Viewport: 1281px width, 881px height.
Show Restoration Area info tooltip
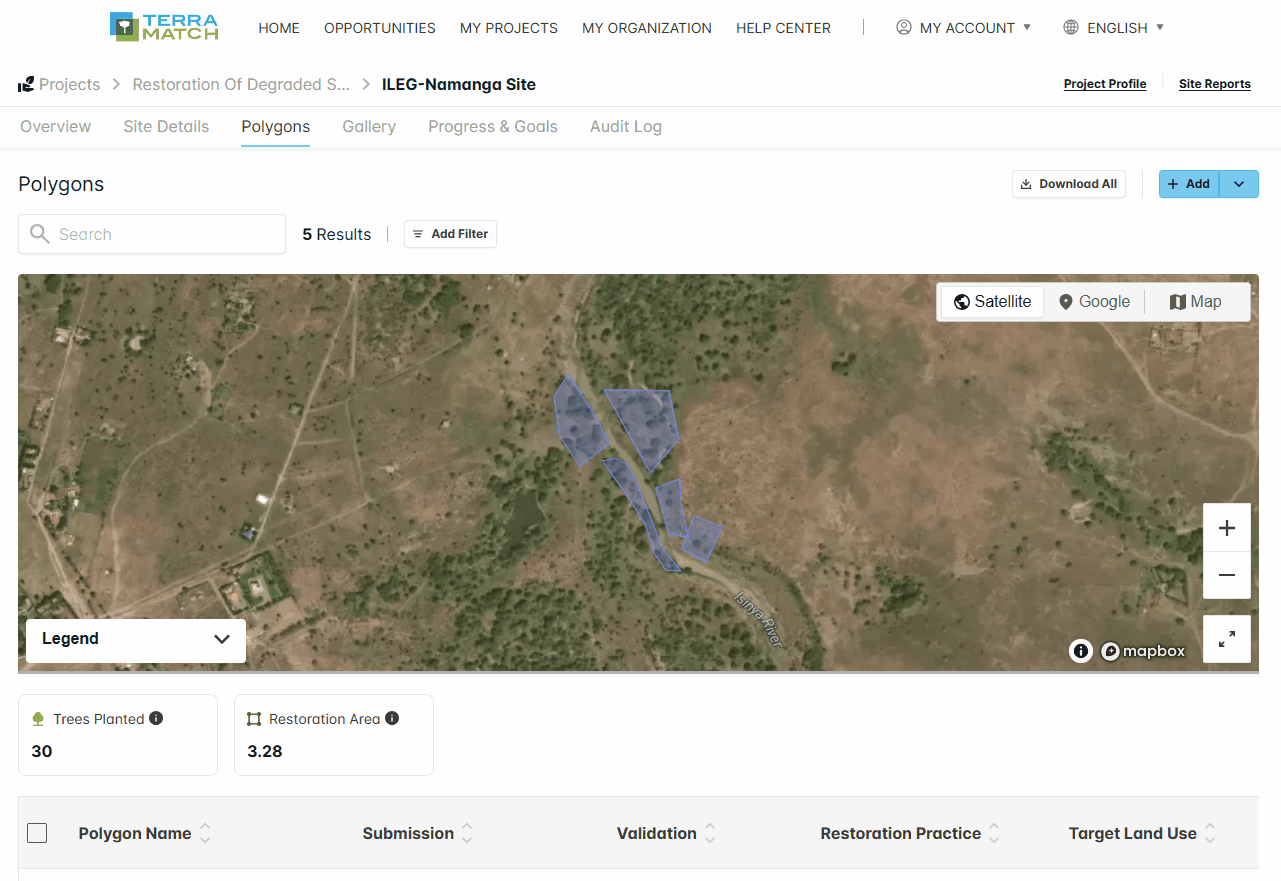[392, 718]
